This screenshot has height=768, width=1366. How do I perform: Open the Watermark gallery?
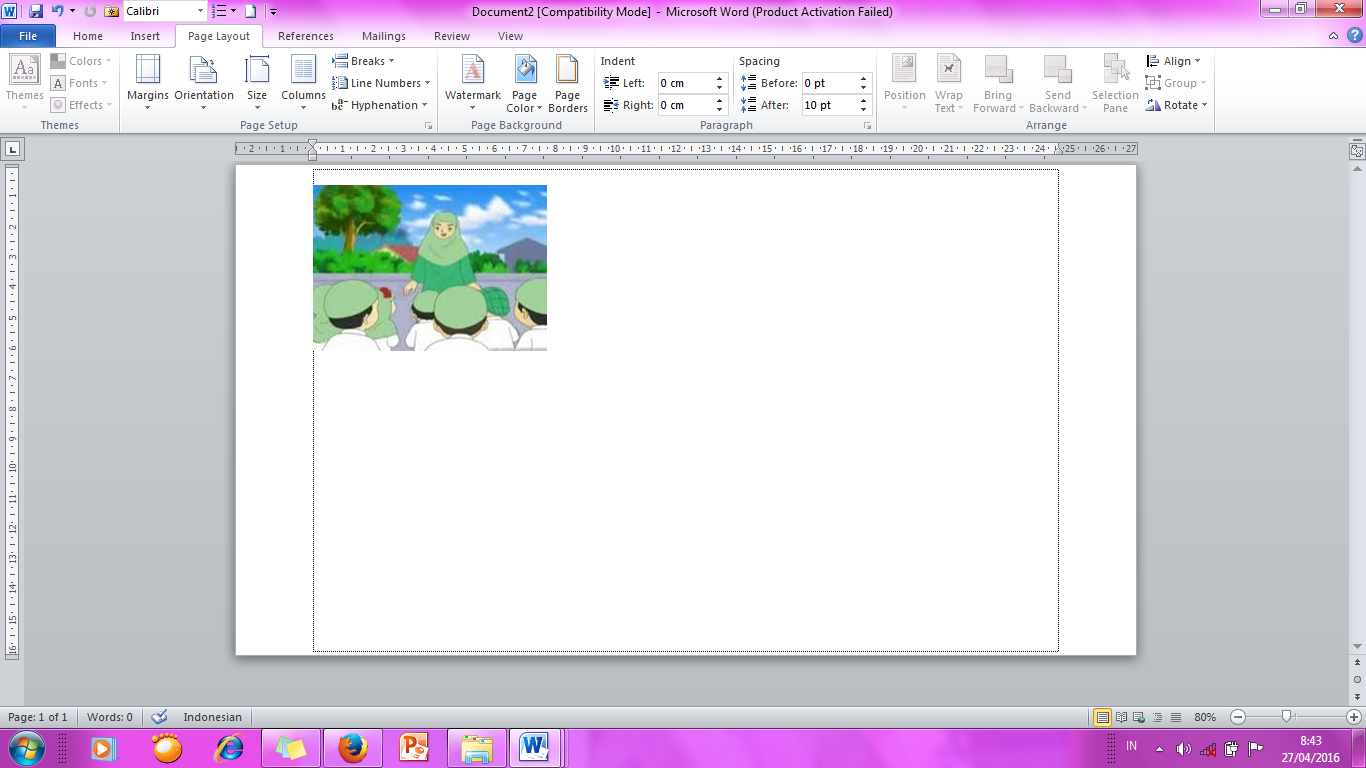point(472,82)
